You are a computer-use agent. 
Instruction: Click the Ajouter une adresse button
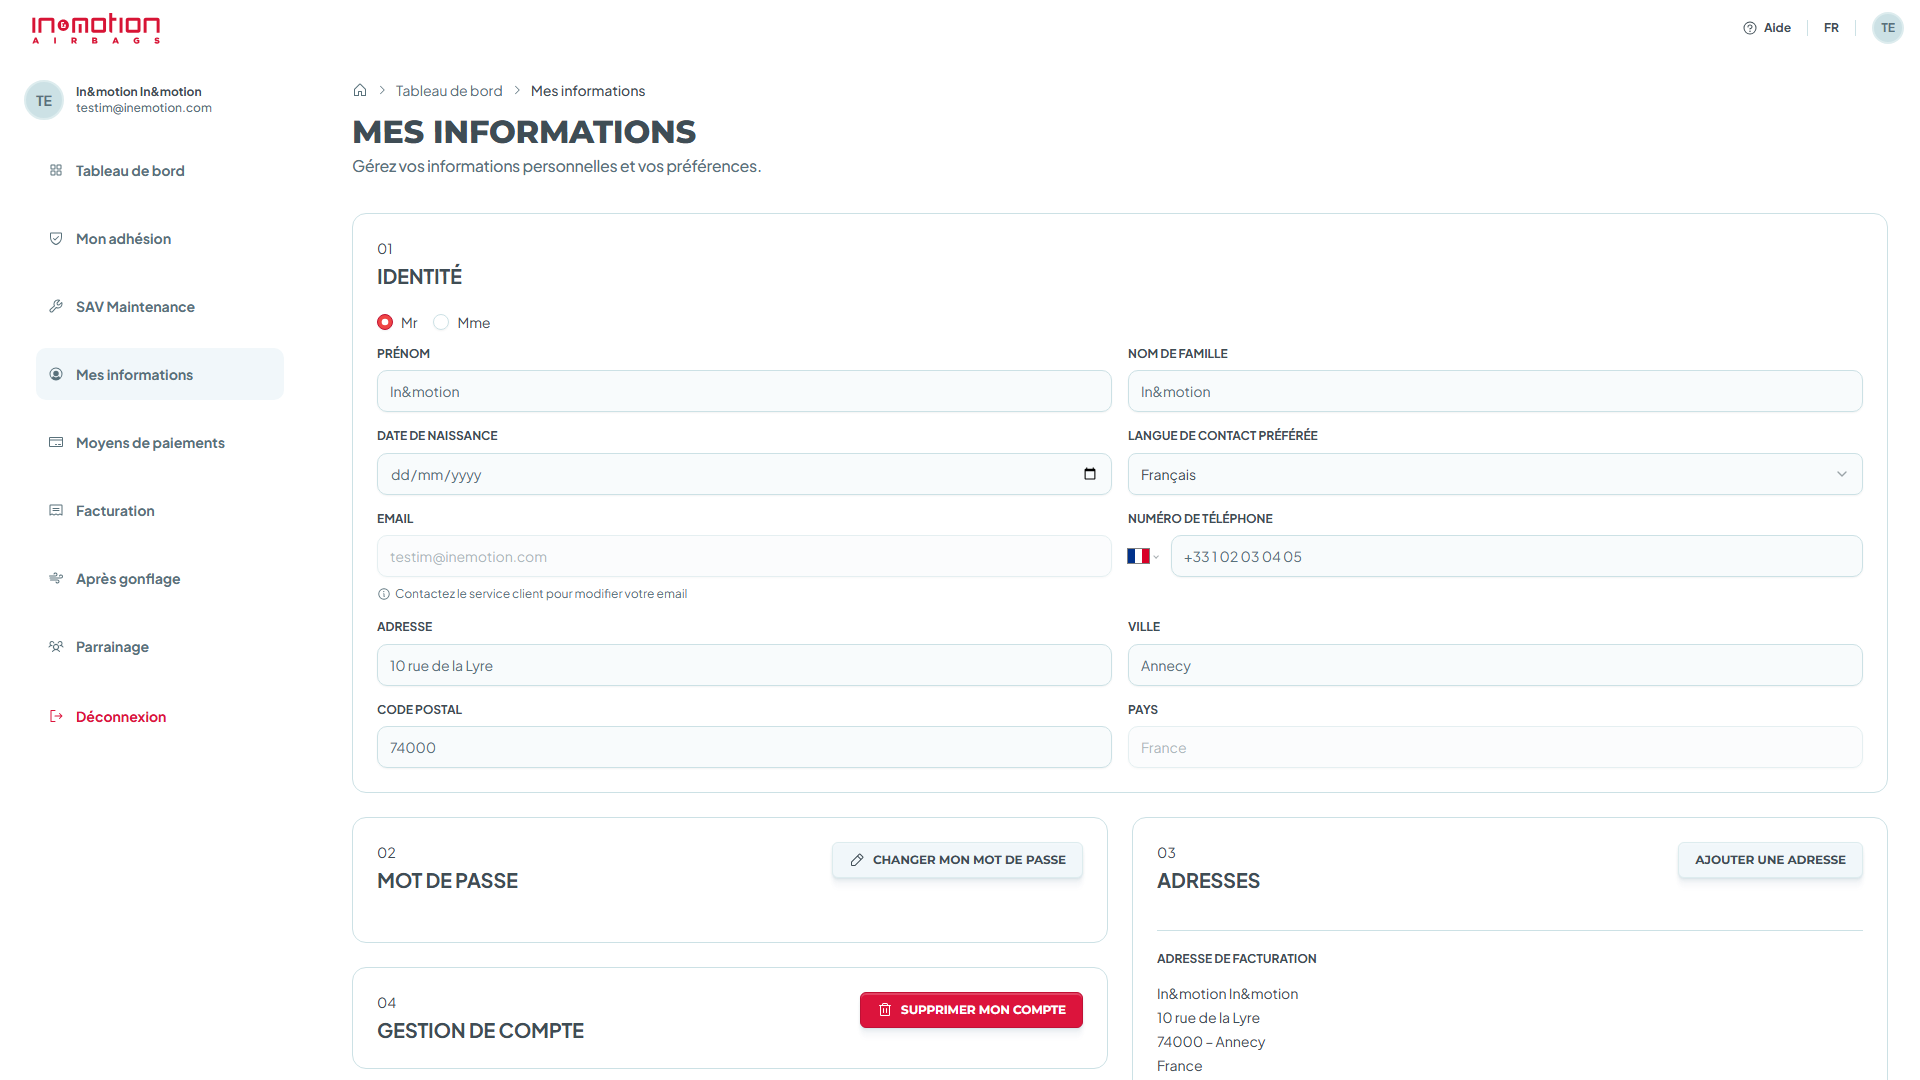(x=1770, y=860)
